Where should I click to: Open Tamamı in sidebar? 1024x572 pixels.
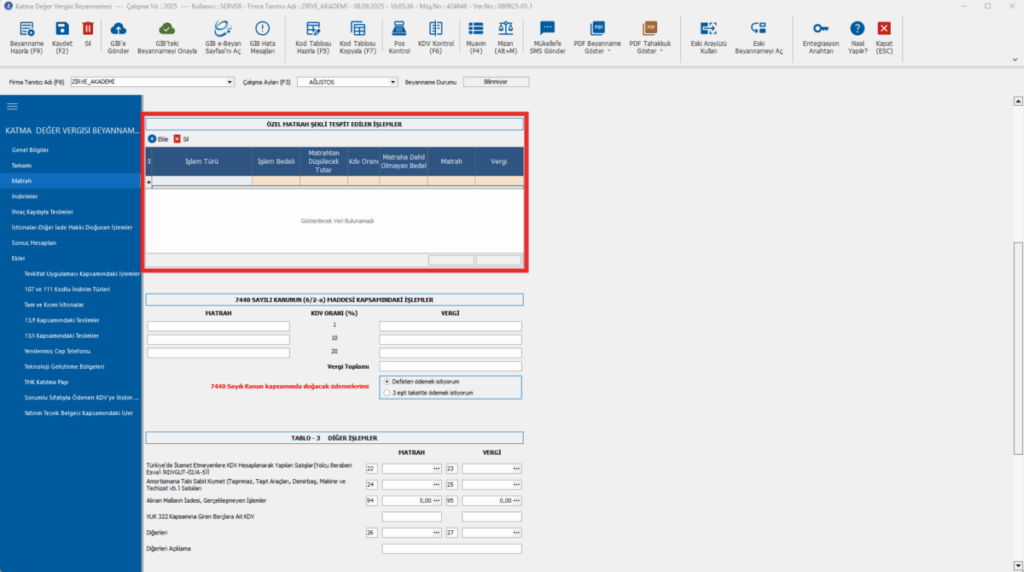coord(22,166)
